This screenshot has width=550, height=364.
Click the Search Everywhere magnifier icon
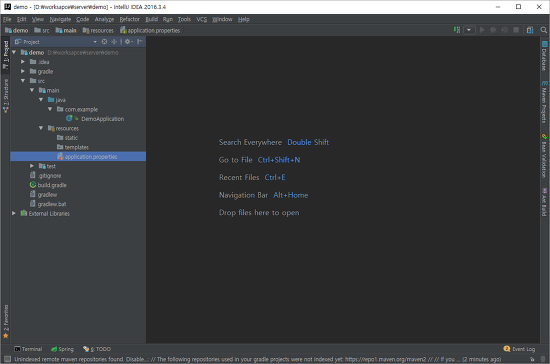(543, 30)
